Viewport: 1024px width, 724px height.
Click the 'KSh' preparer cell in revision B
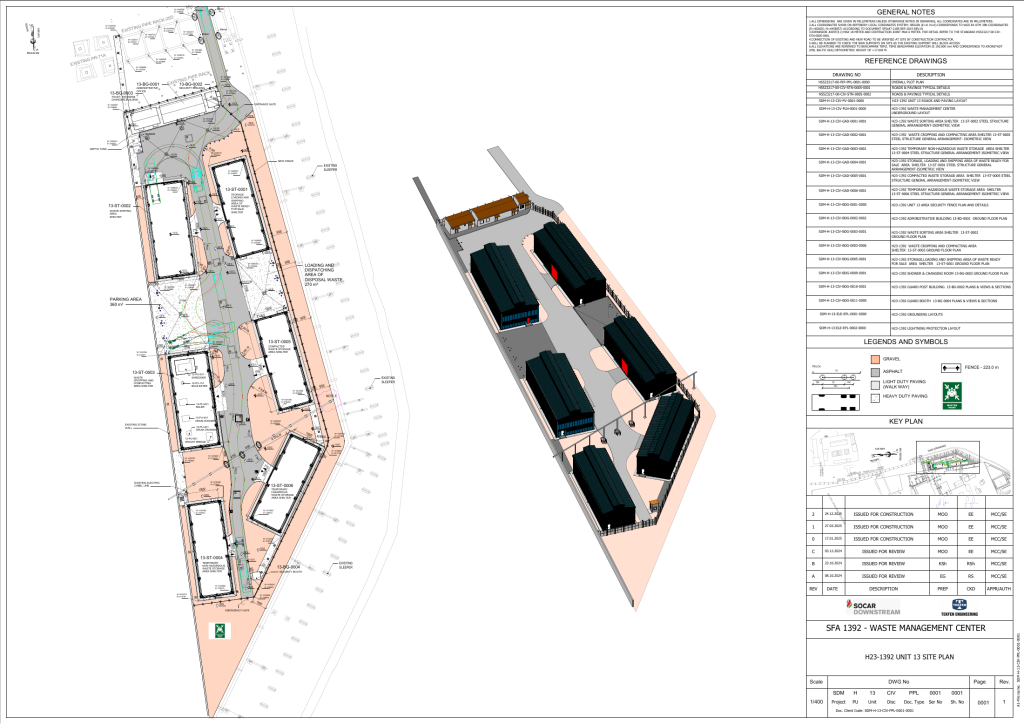[x=942, y=564]
